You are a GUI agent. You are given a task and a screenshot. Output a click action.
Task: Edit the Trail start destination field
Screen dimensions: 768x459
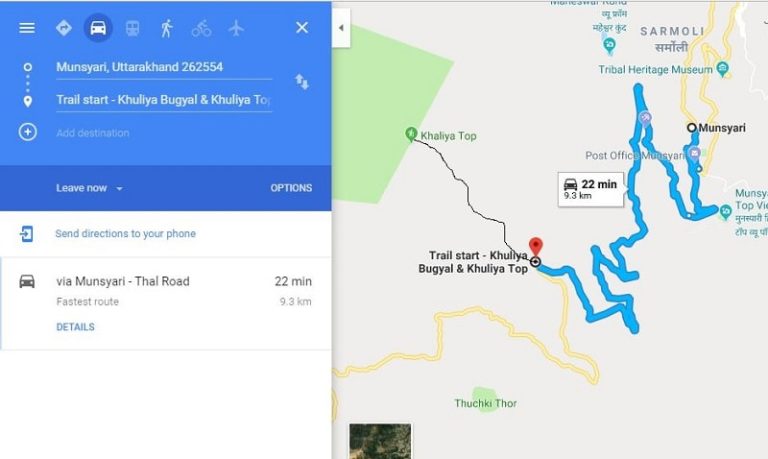(164, 100)
